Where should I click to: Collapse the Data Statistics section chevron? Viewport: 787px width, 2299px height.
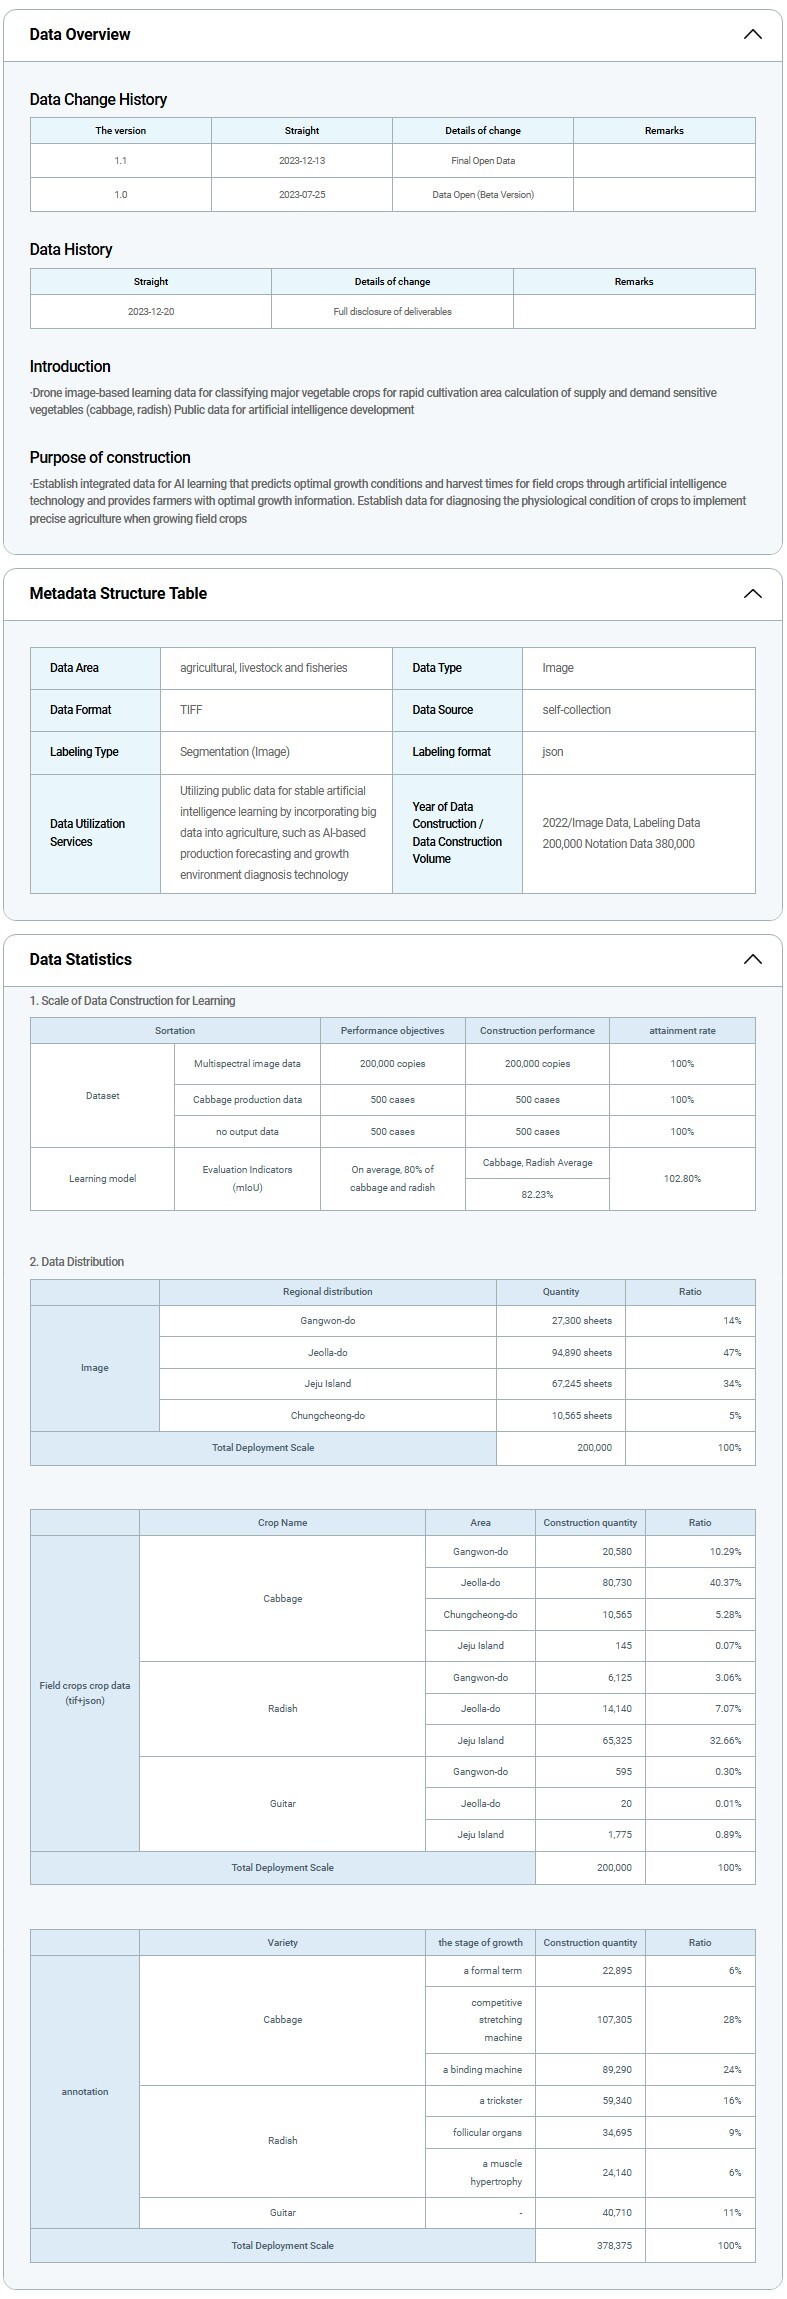coord(752,960)
